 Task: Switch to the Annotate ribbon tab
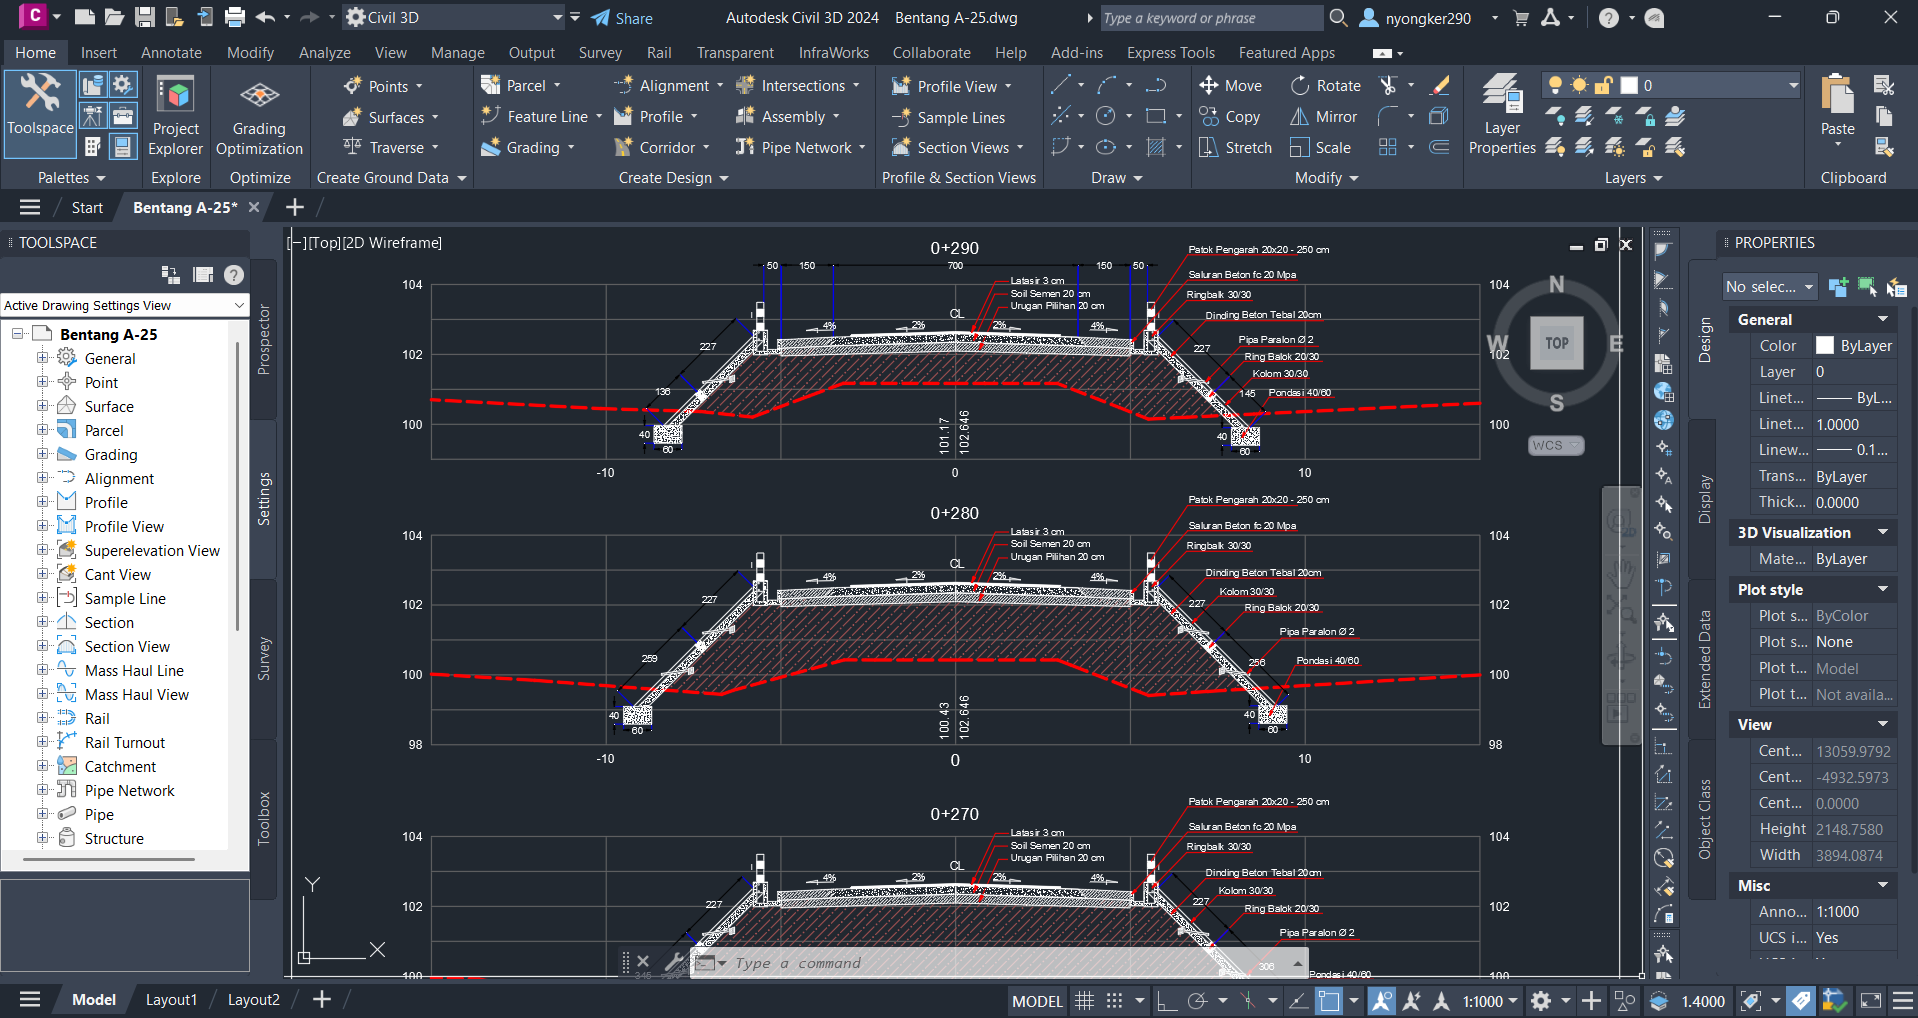(x=171, y=53)
